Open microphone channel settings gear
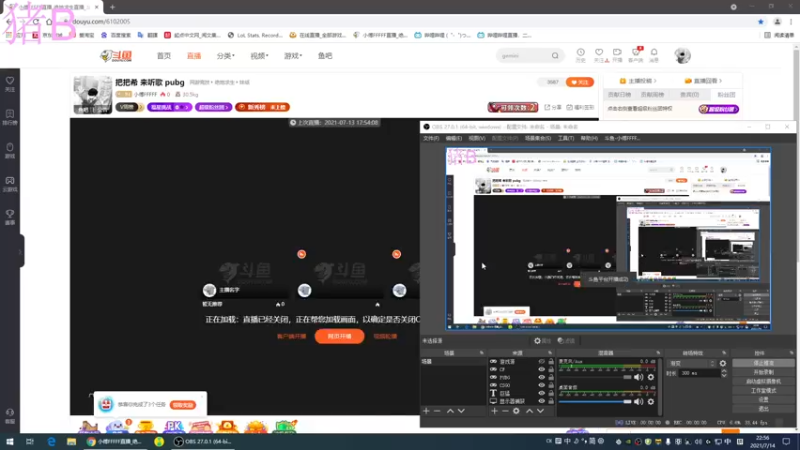Screen dimensions: 800x450 [x=651, y=377]
